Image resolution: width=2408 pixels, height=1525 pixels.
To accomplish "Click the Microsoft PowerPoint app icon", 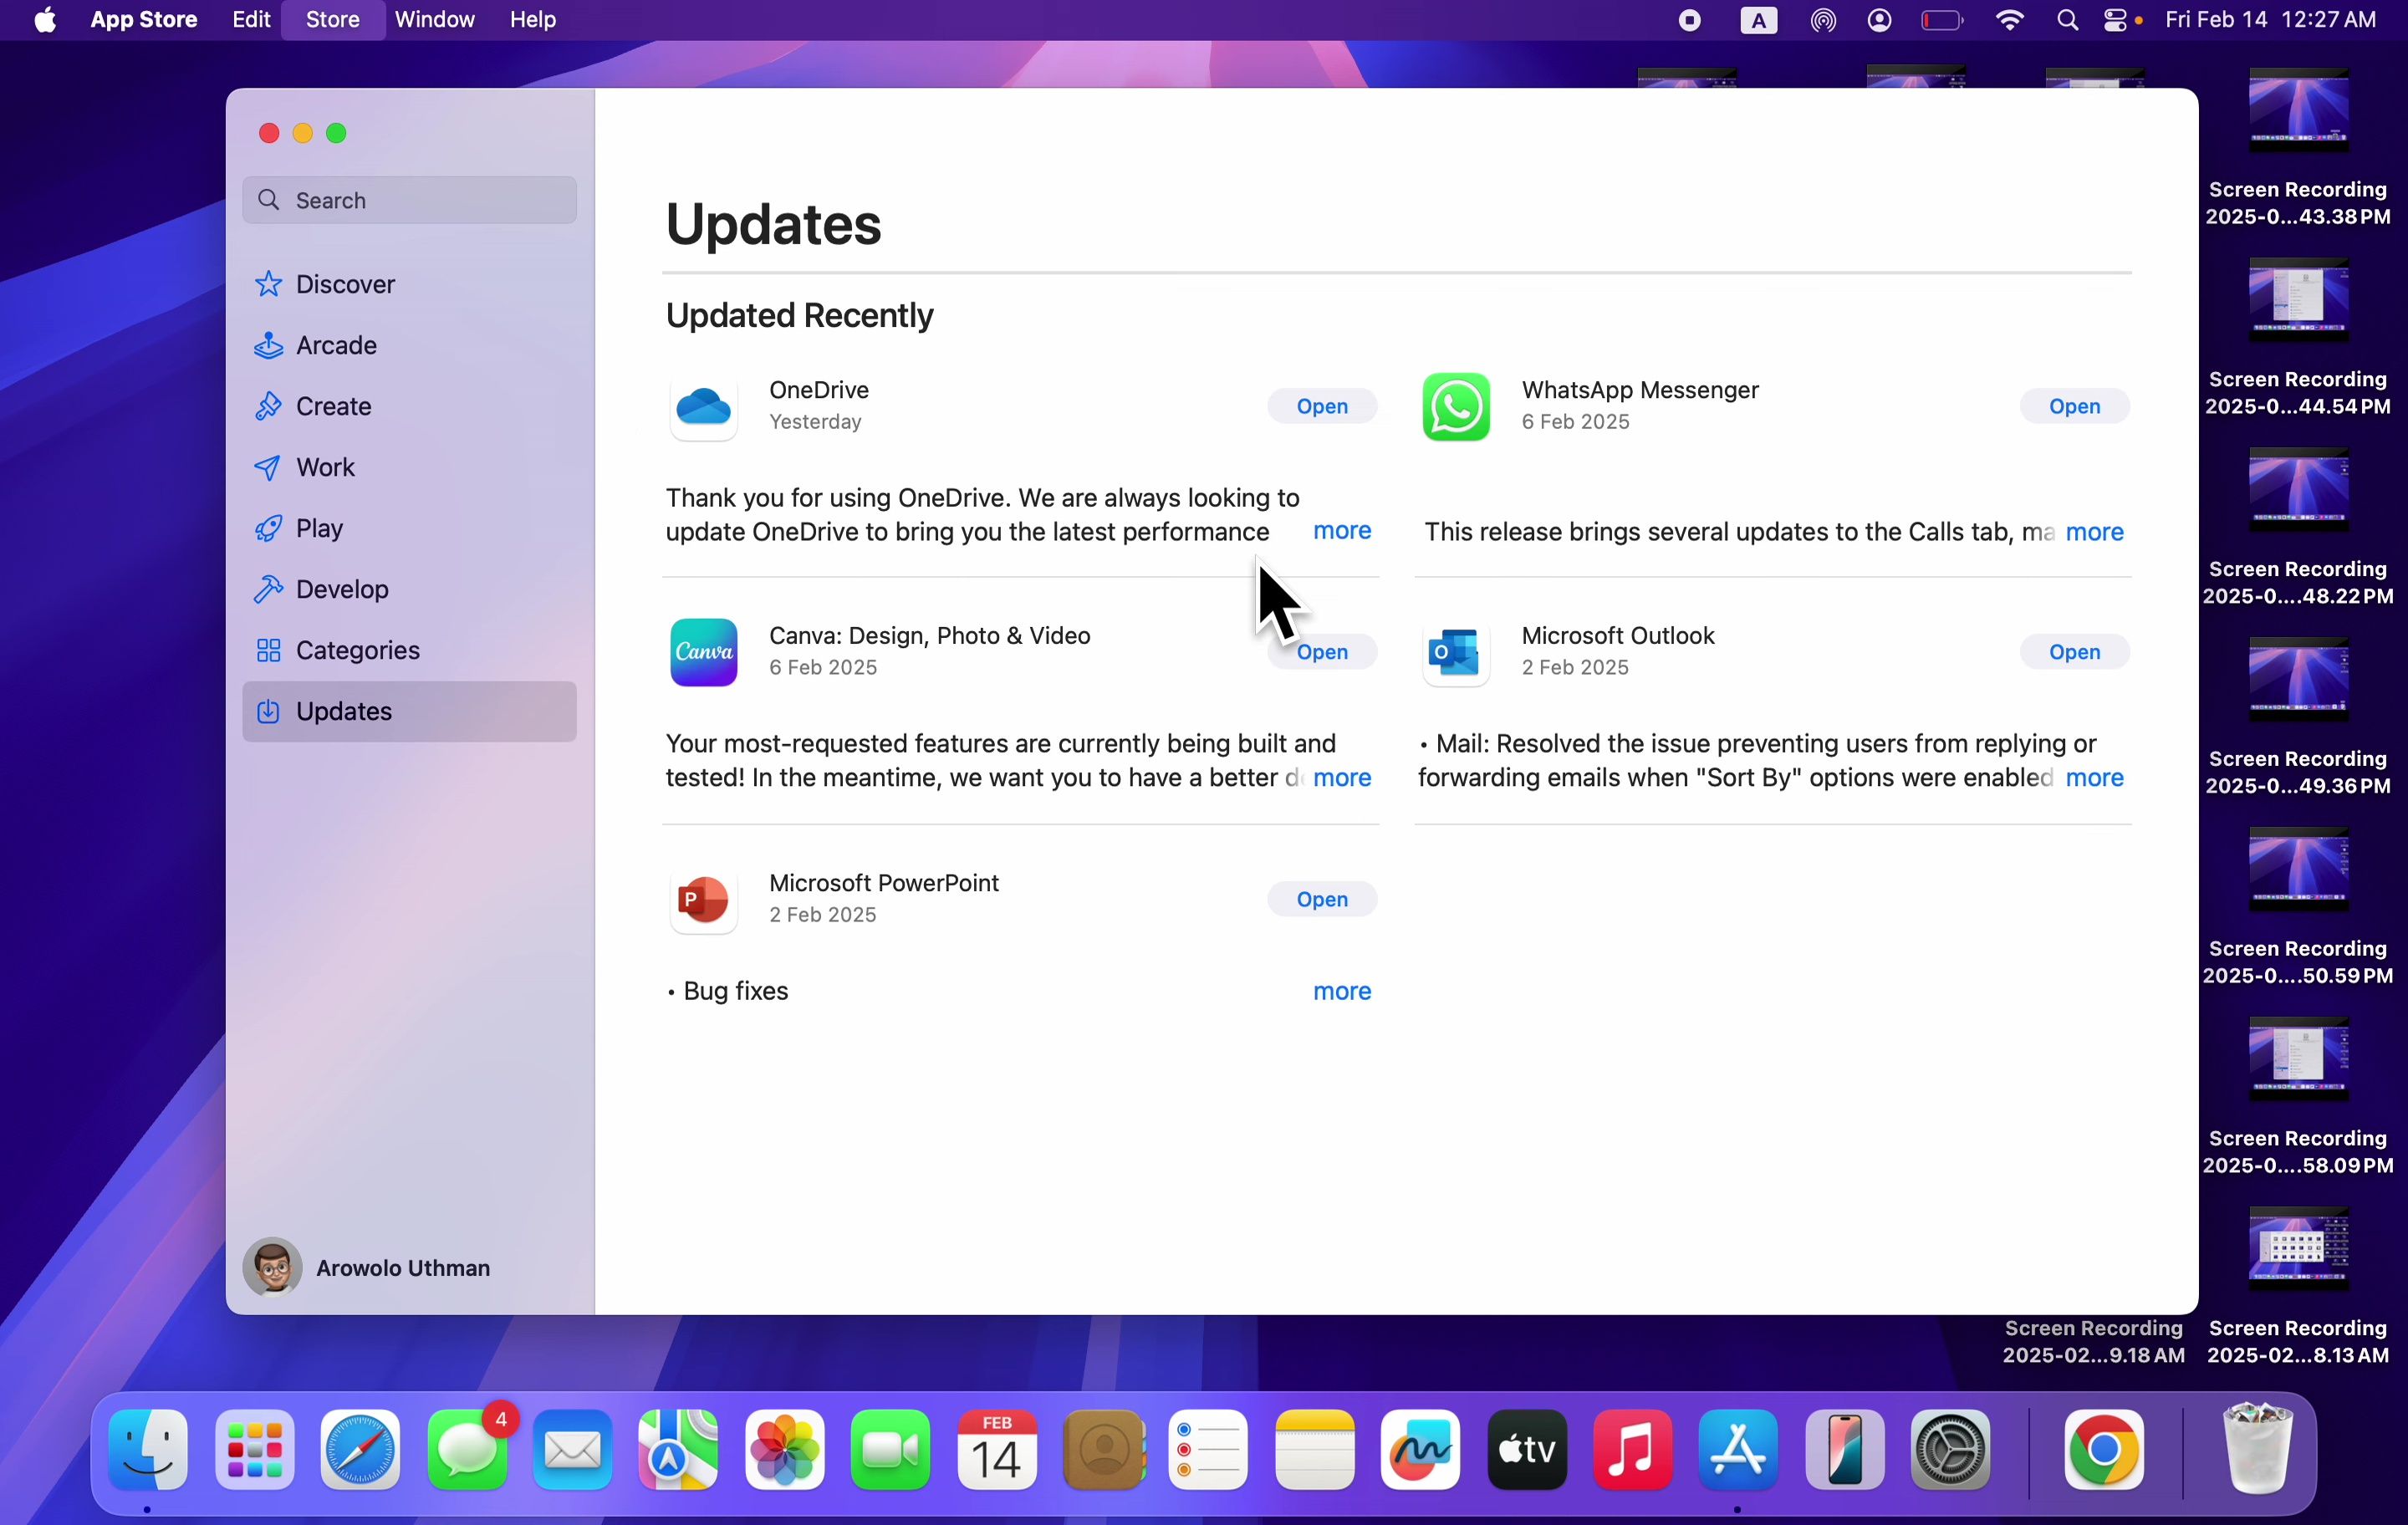I will click(704, 899).
